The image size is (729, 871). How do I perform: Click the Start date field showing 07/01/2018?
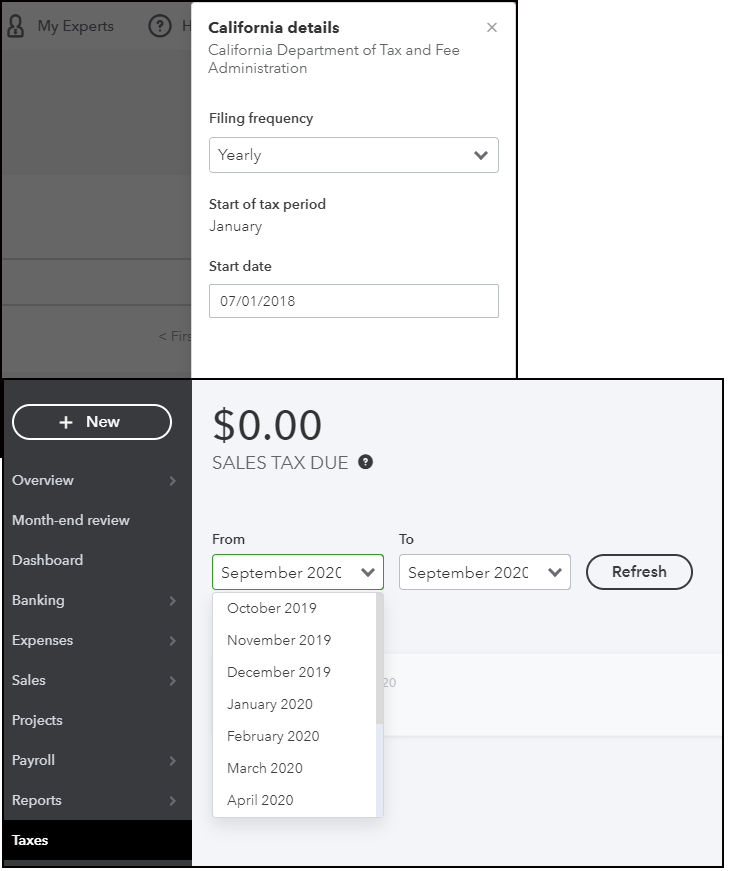point(353,300)
